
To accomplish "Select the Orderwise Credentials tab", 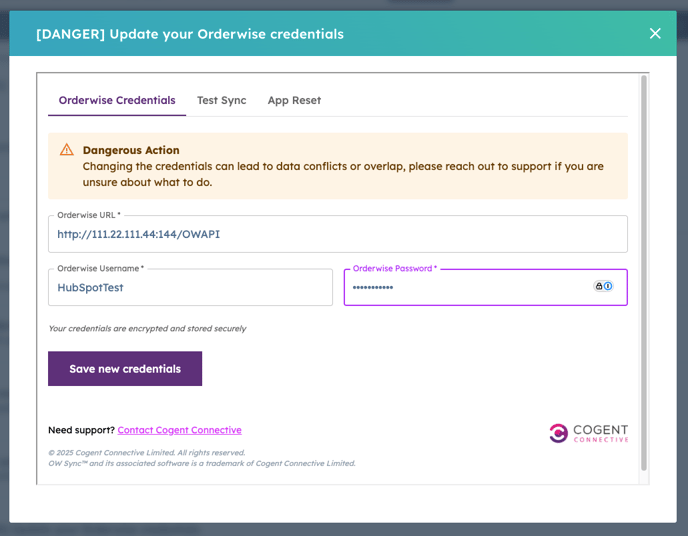I will click(x=117, y=100).
